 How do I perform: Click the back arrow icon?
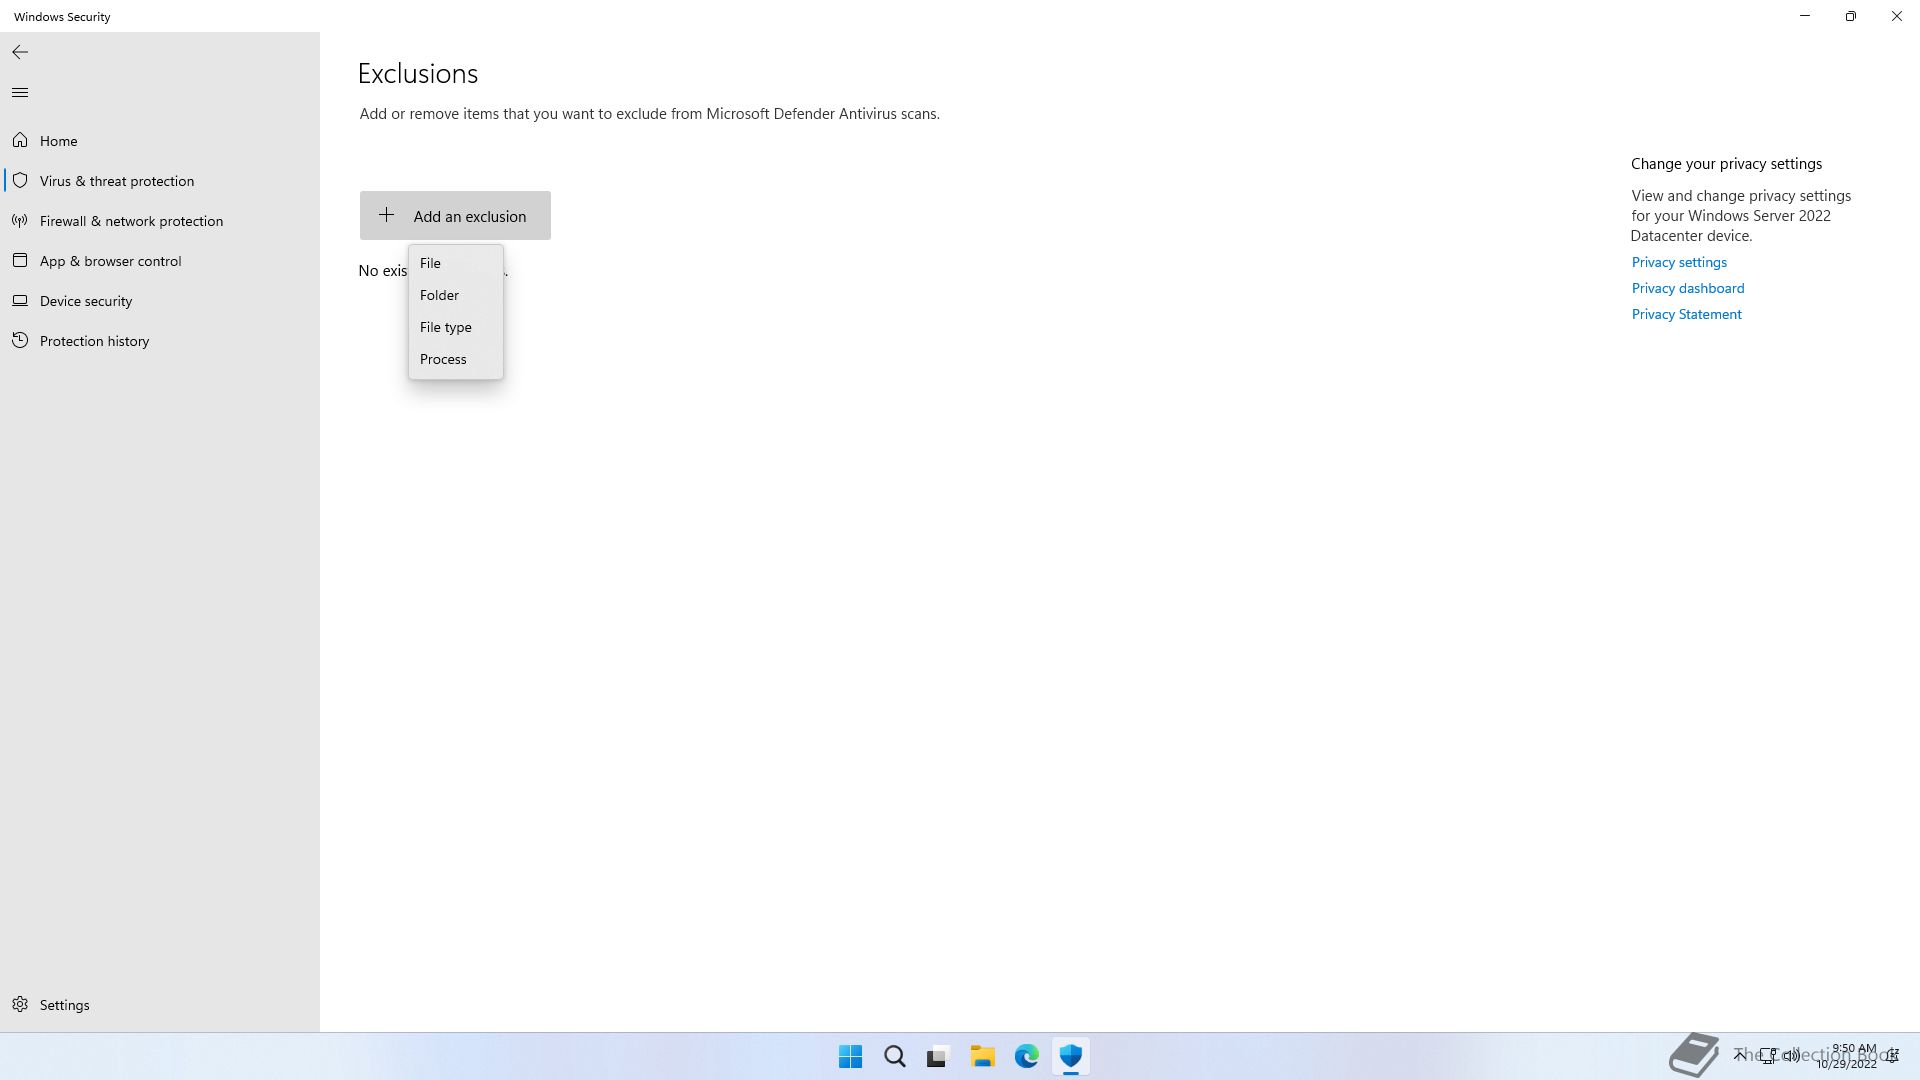(x=20, y=52)
